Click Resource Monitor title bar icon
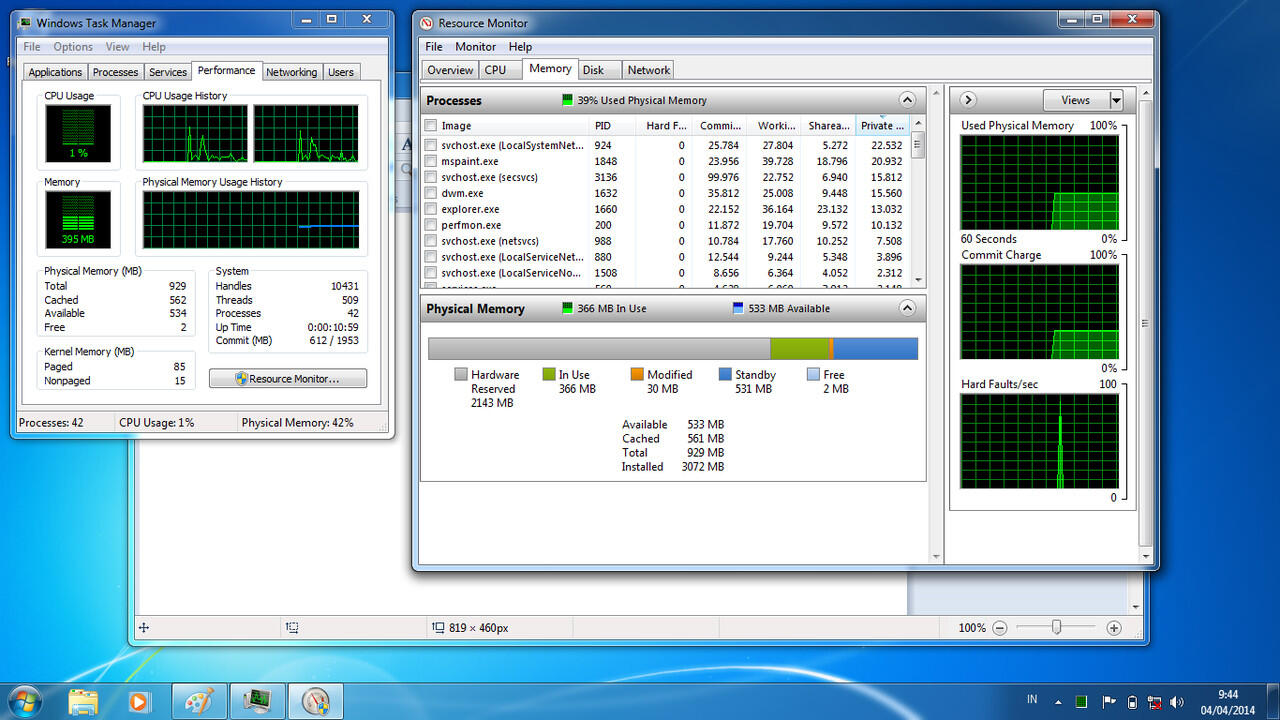The width and height of the screenshot is (1280, 720). [427, 23]
